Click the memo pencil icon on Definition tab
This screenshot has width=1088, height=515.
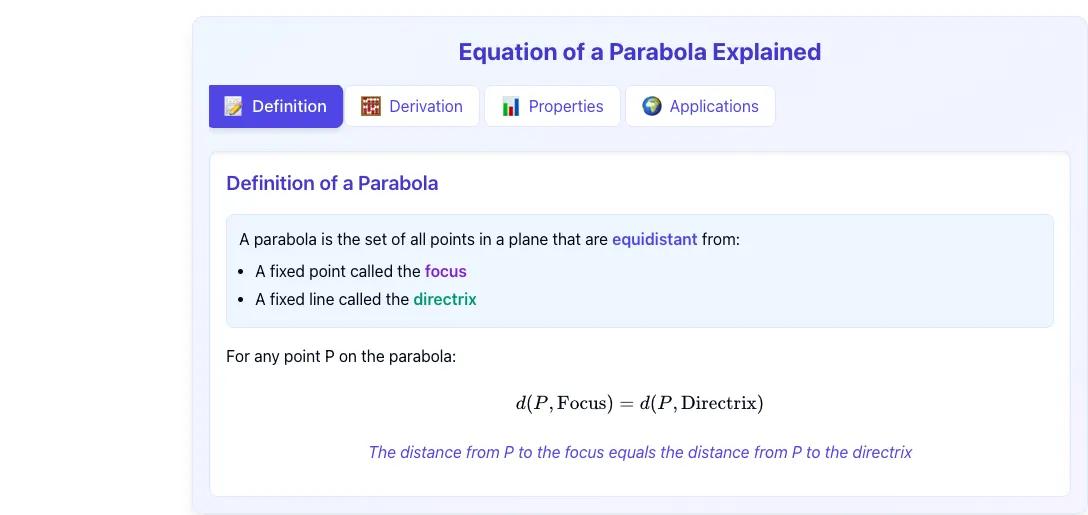(233, 106)
